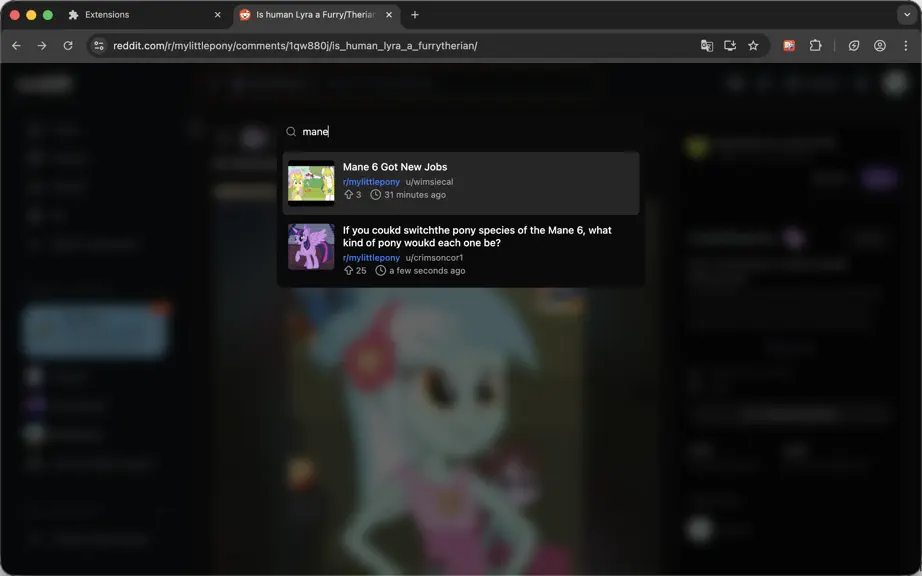Click the text 31 minutes ago
The width and height of the screenshot is (922, 576).
coord(415,195)
